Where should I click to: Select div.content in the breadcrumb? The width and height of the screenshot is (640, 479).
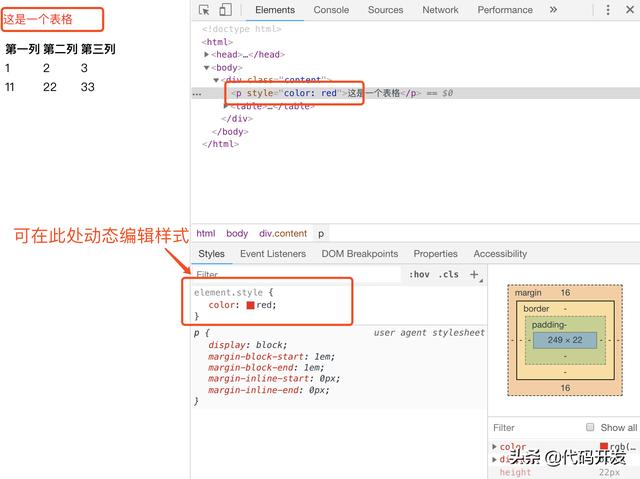click(283, 233)
